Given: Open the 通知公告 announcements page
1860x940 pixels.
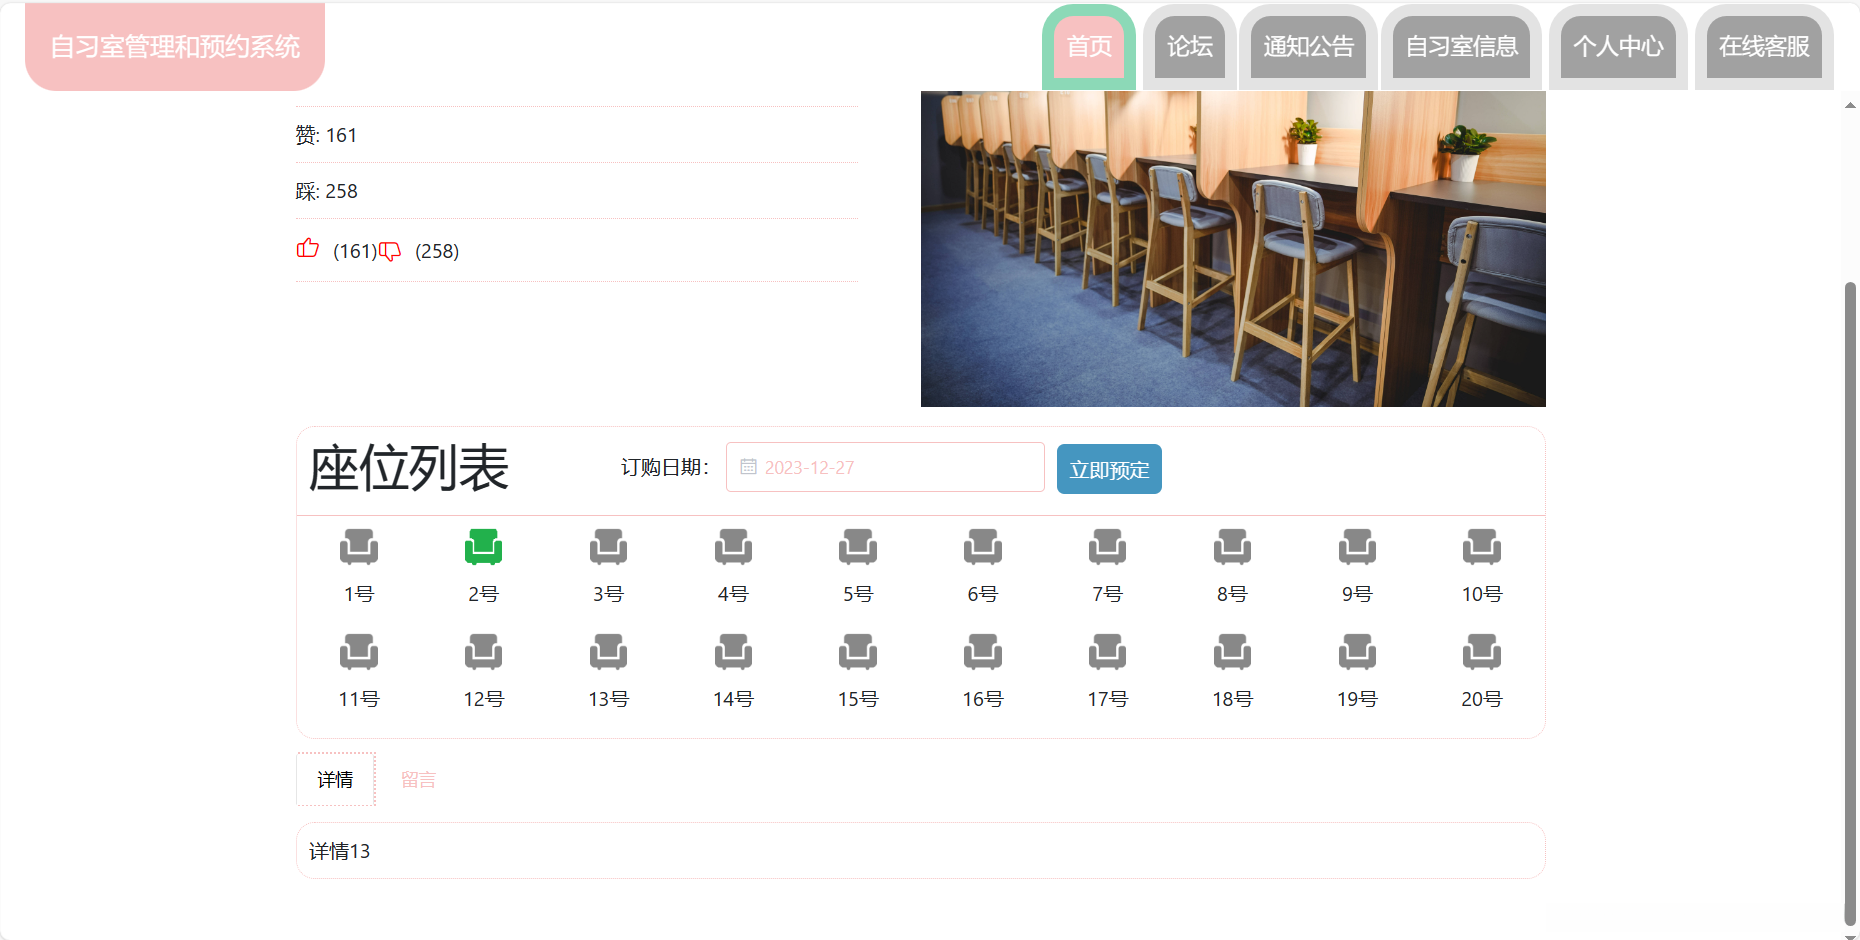Looking at the screenshot, I should (1309, 46).
